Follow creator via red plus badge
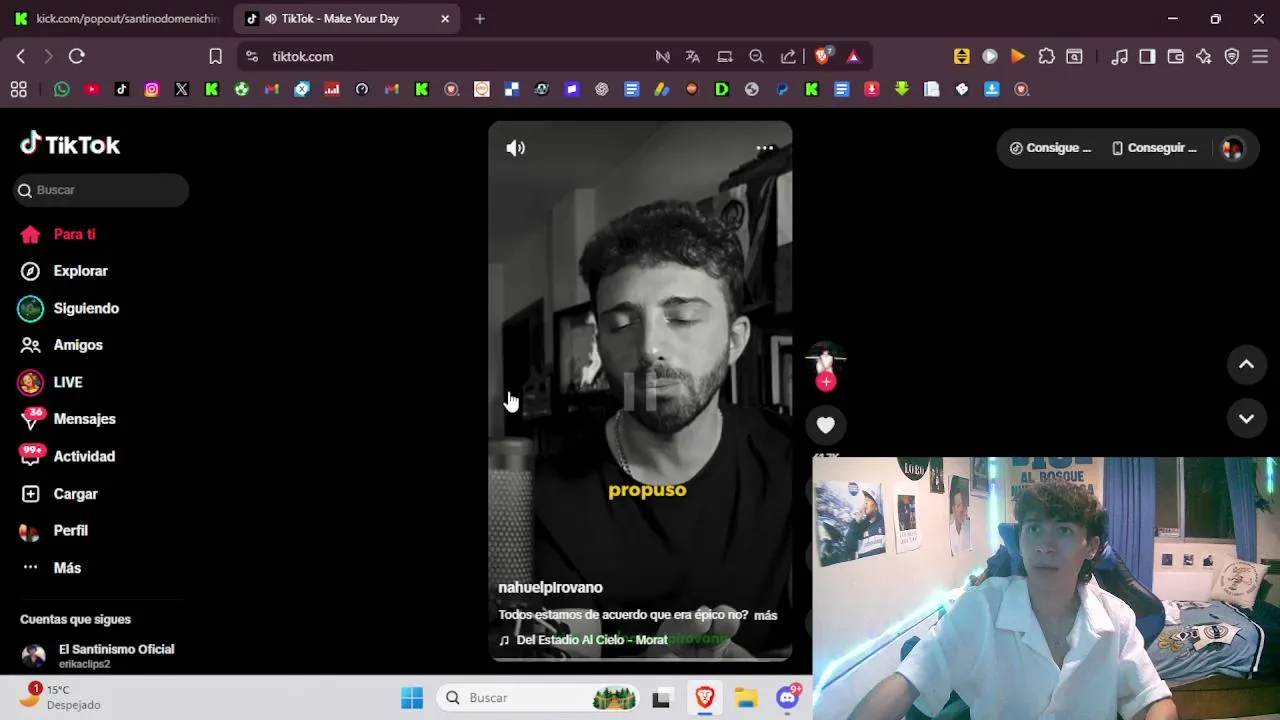 (x=826, y=382)
